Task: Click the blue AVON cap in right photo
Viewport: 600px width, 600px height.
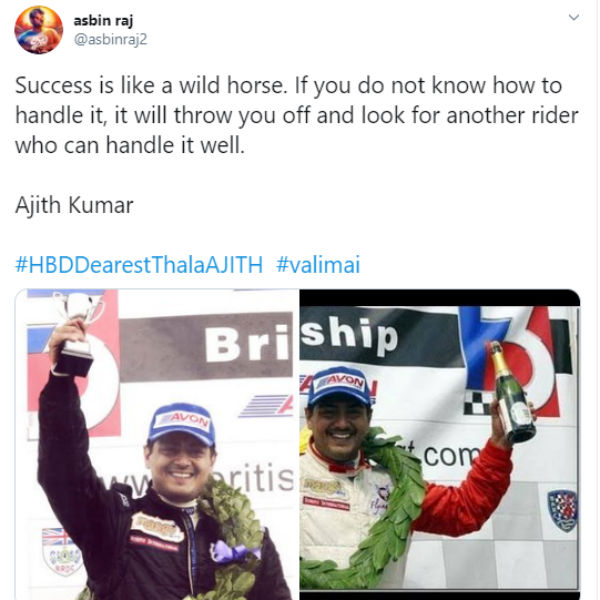Action: [x=340, y=386]
